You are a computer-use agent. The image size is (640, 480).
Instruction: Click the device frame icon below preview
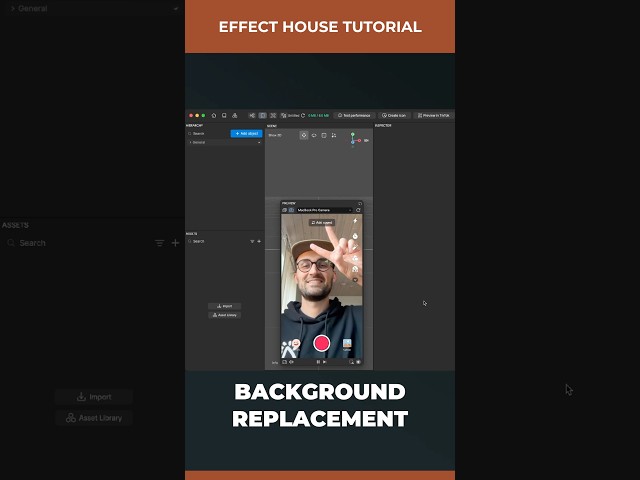(x=284, y=362)
